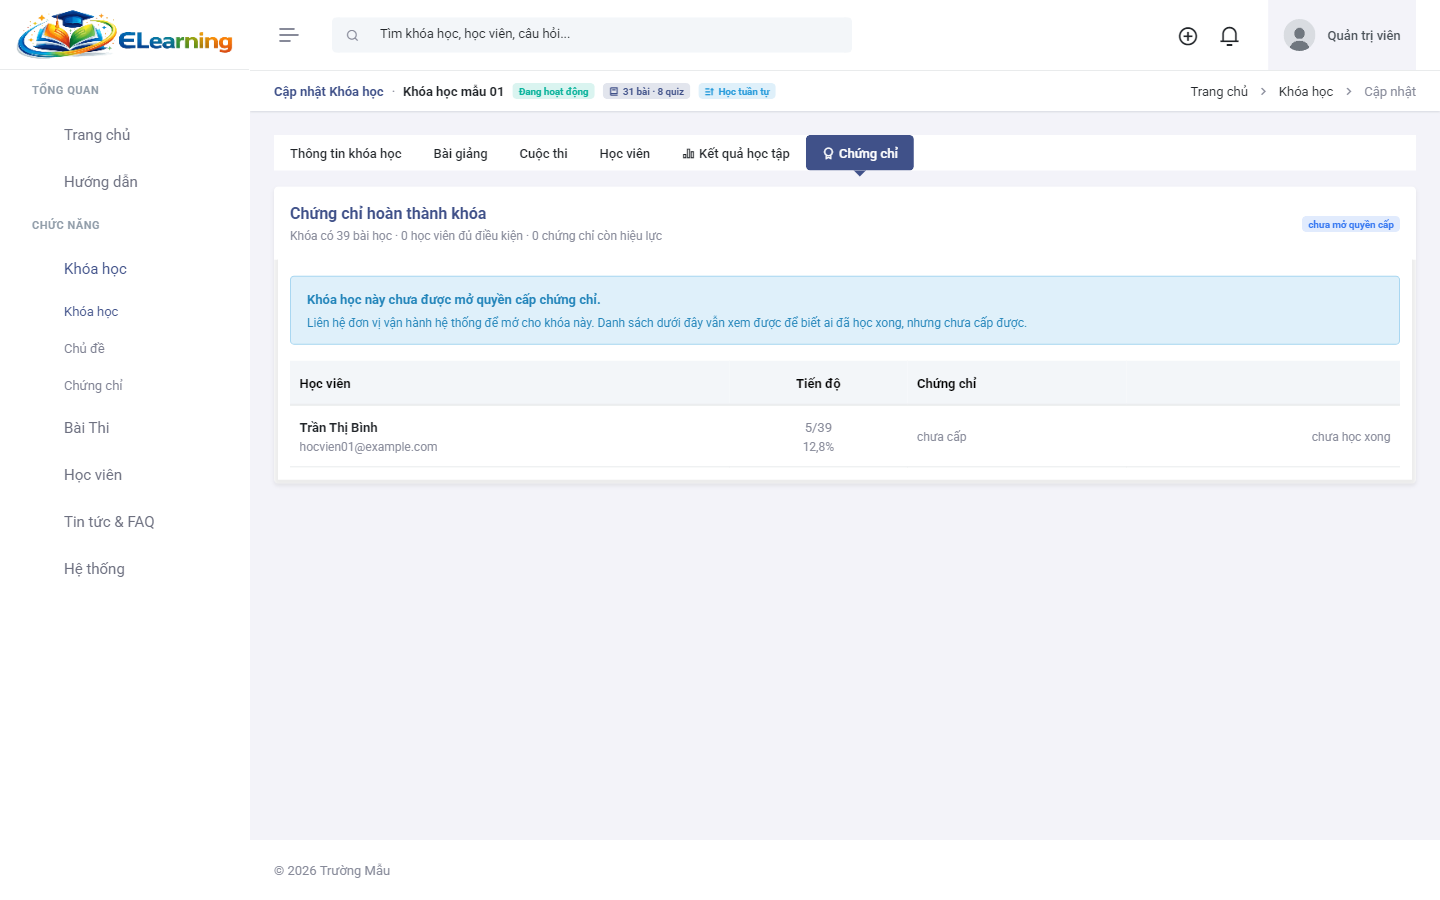1440x900 pixels.
Task: Click the Học tuần tự badge
Action: (x=737, y=92)
